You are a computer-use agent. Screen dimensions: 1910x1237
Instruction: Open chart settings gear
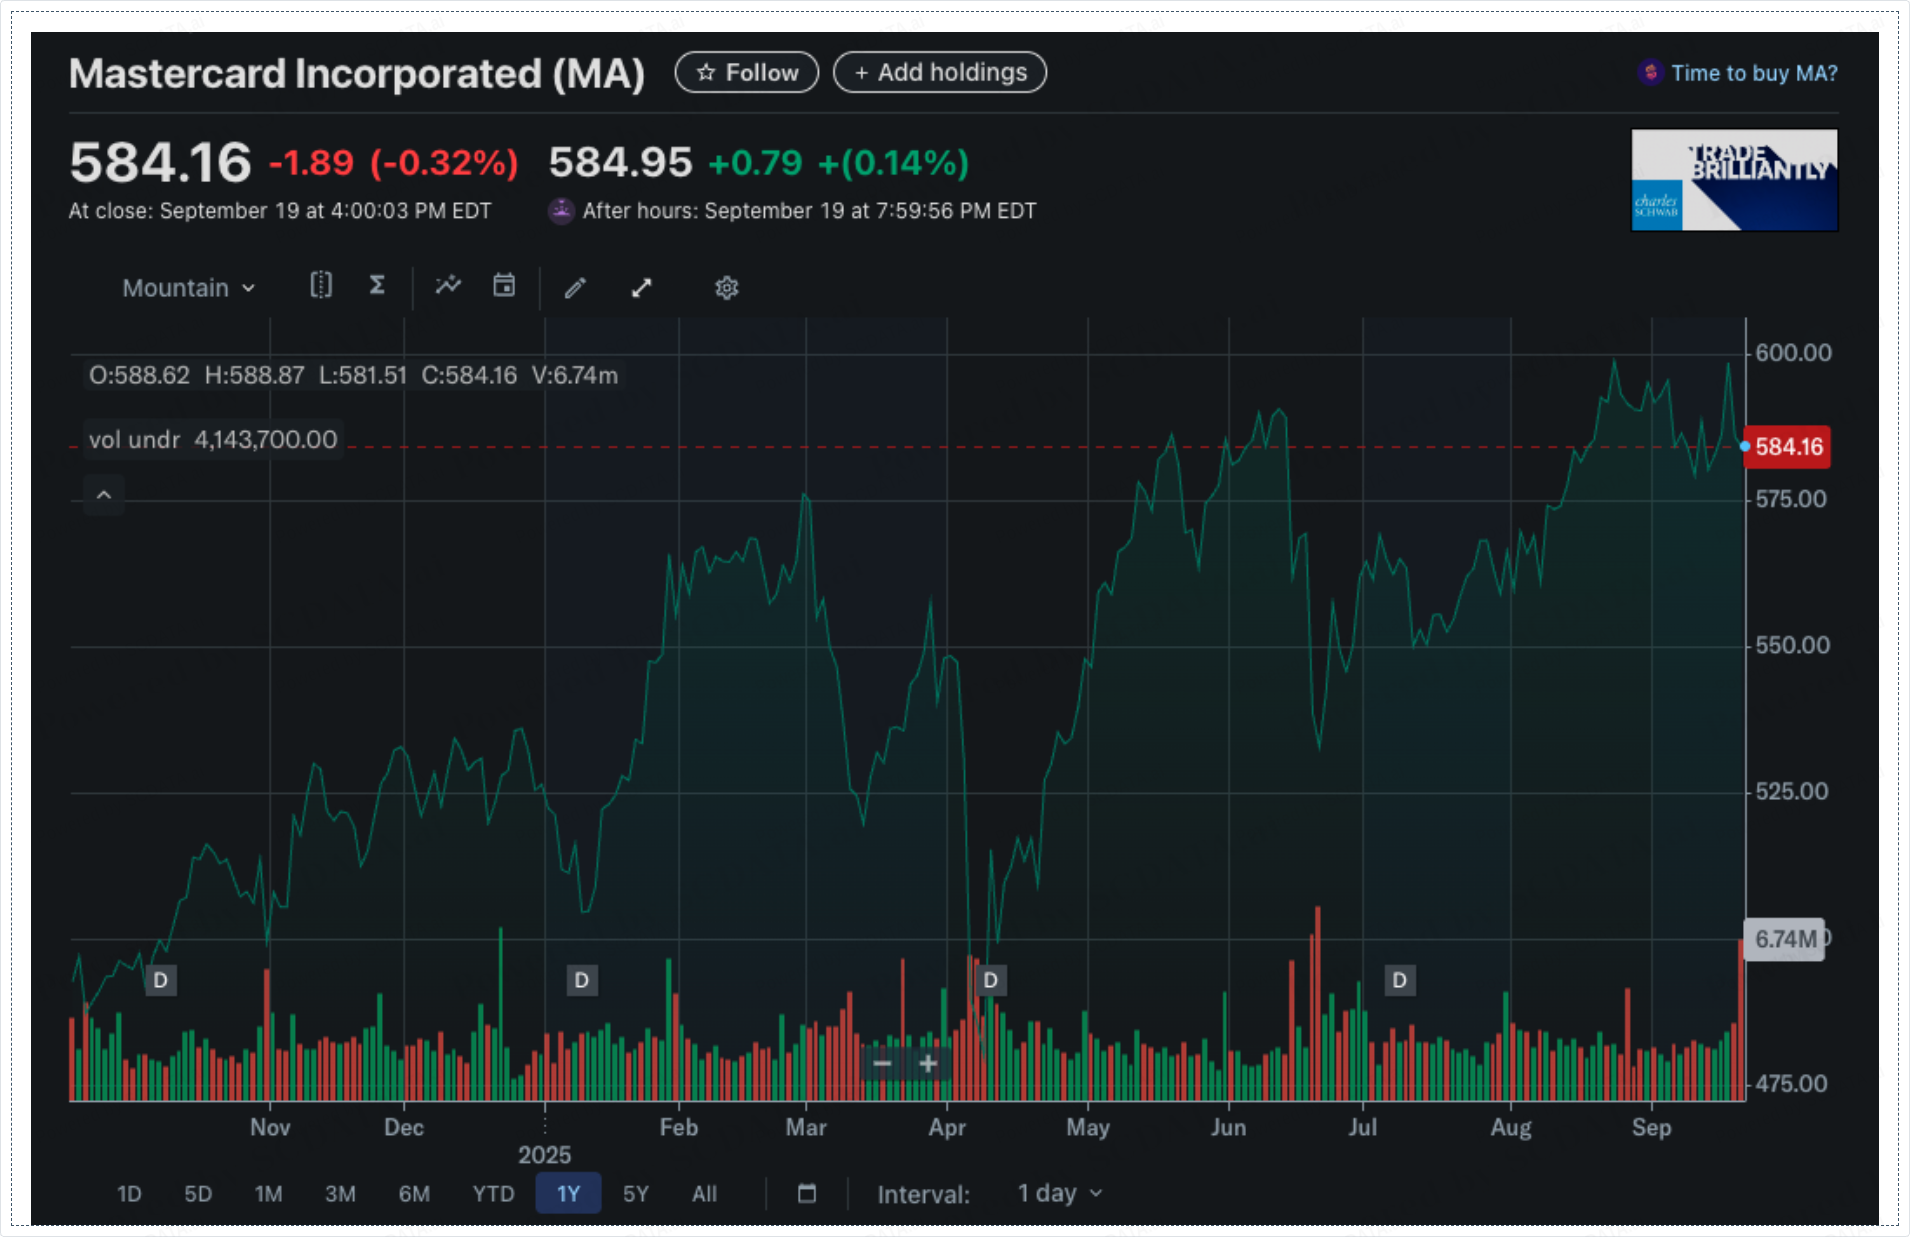pos(726,288)
